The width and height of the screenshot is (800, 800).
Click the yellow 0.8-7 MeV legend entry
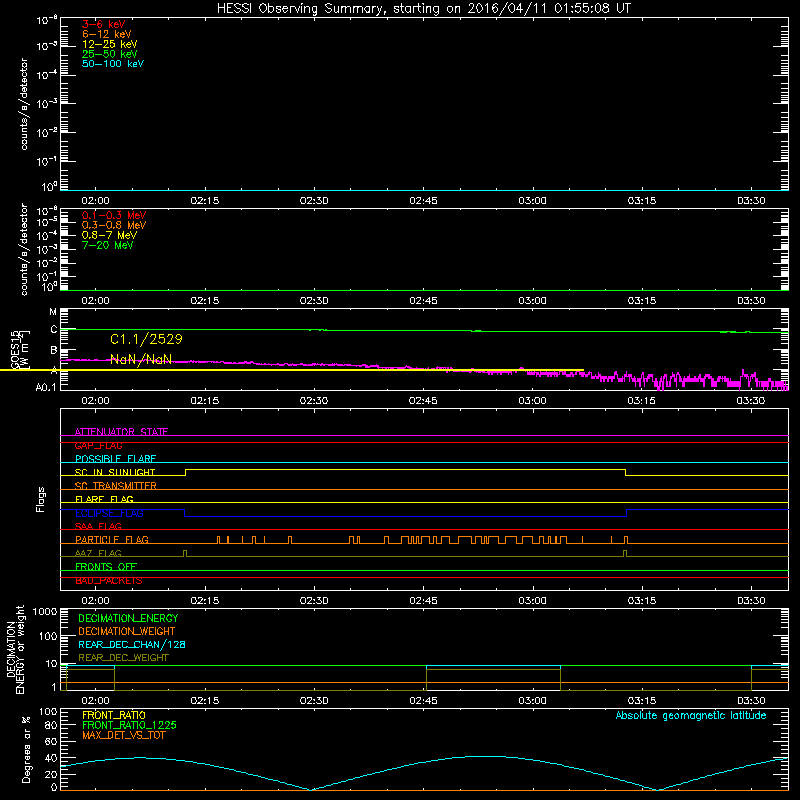pos(109,235)
